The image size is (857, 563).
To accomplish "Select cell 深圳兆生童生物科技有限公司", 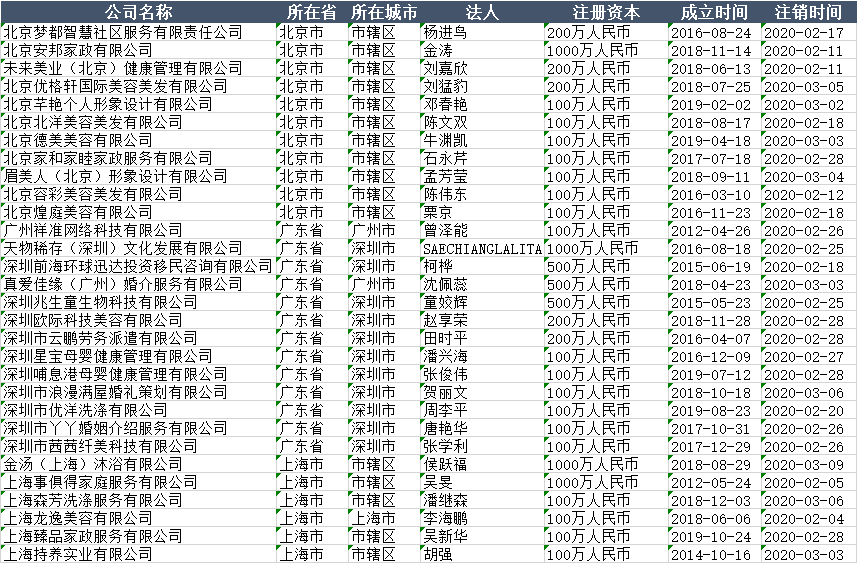I will (138, 302).
